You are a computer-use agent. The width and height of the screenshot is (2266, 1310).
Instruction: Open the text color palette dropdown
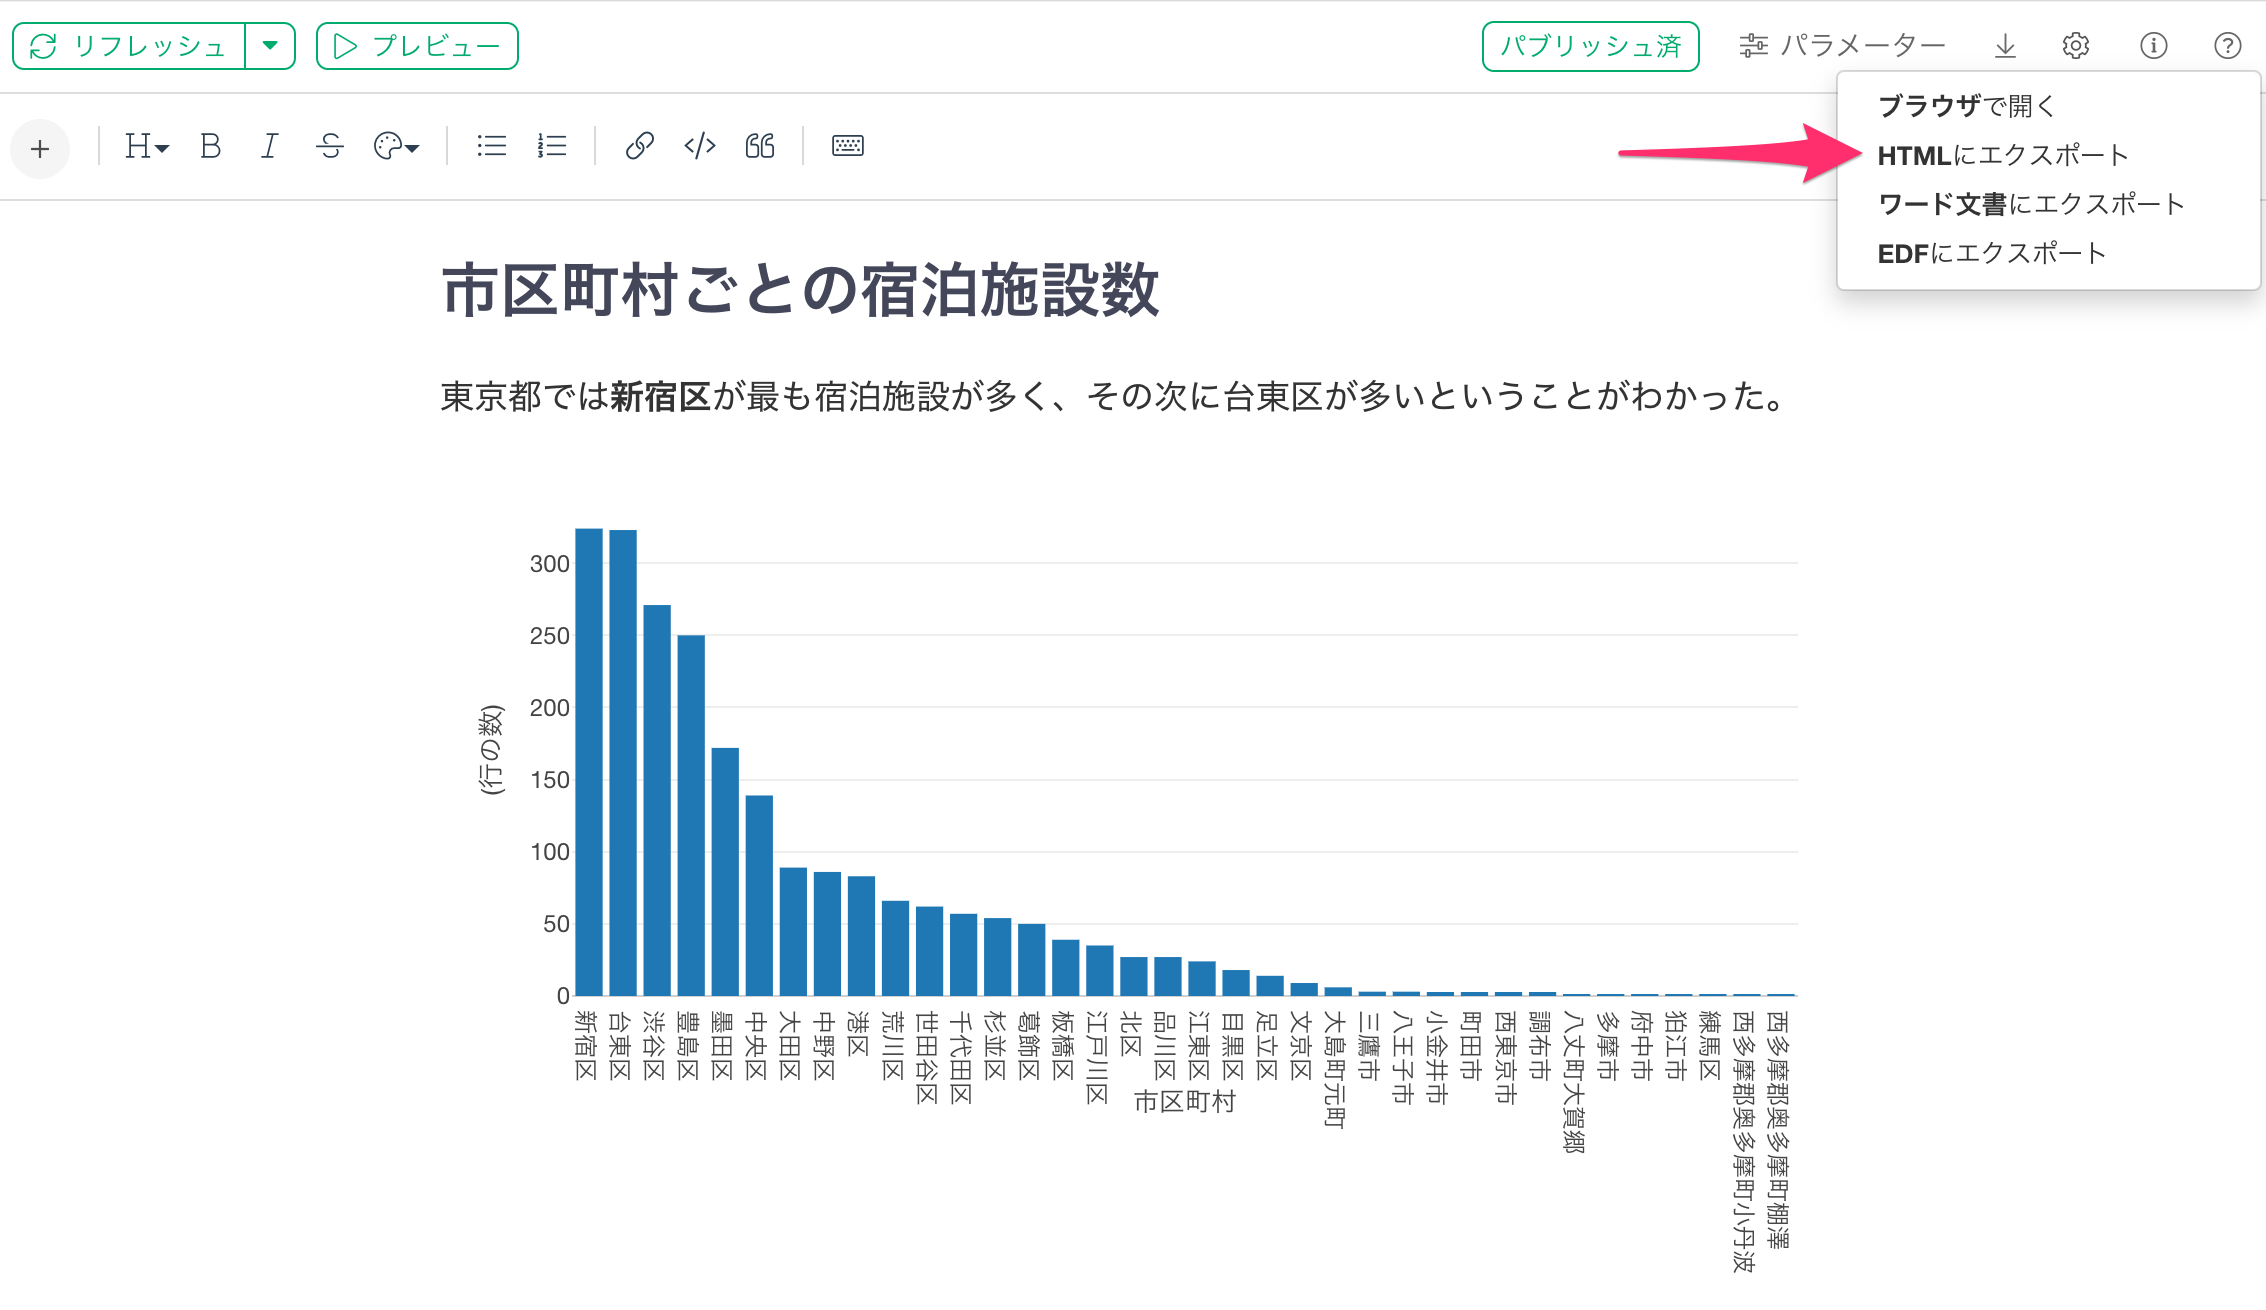click(x=396, y=147)
